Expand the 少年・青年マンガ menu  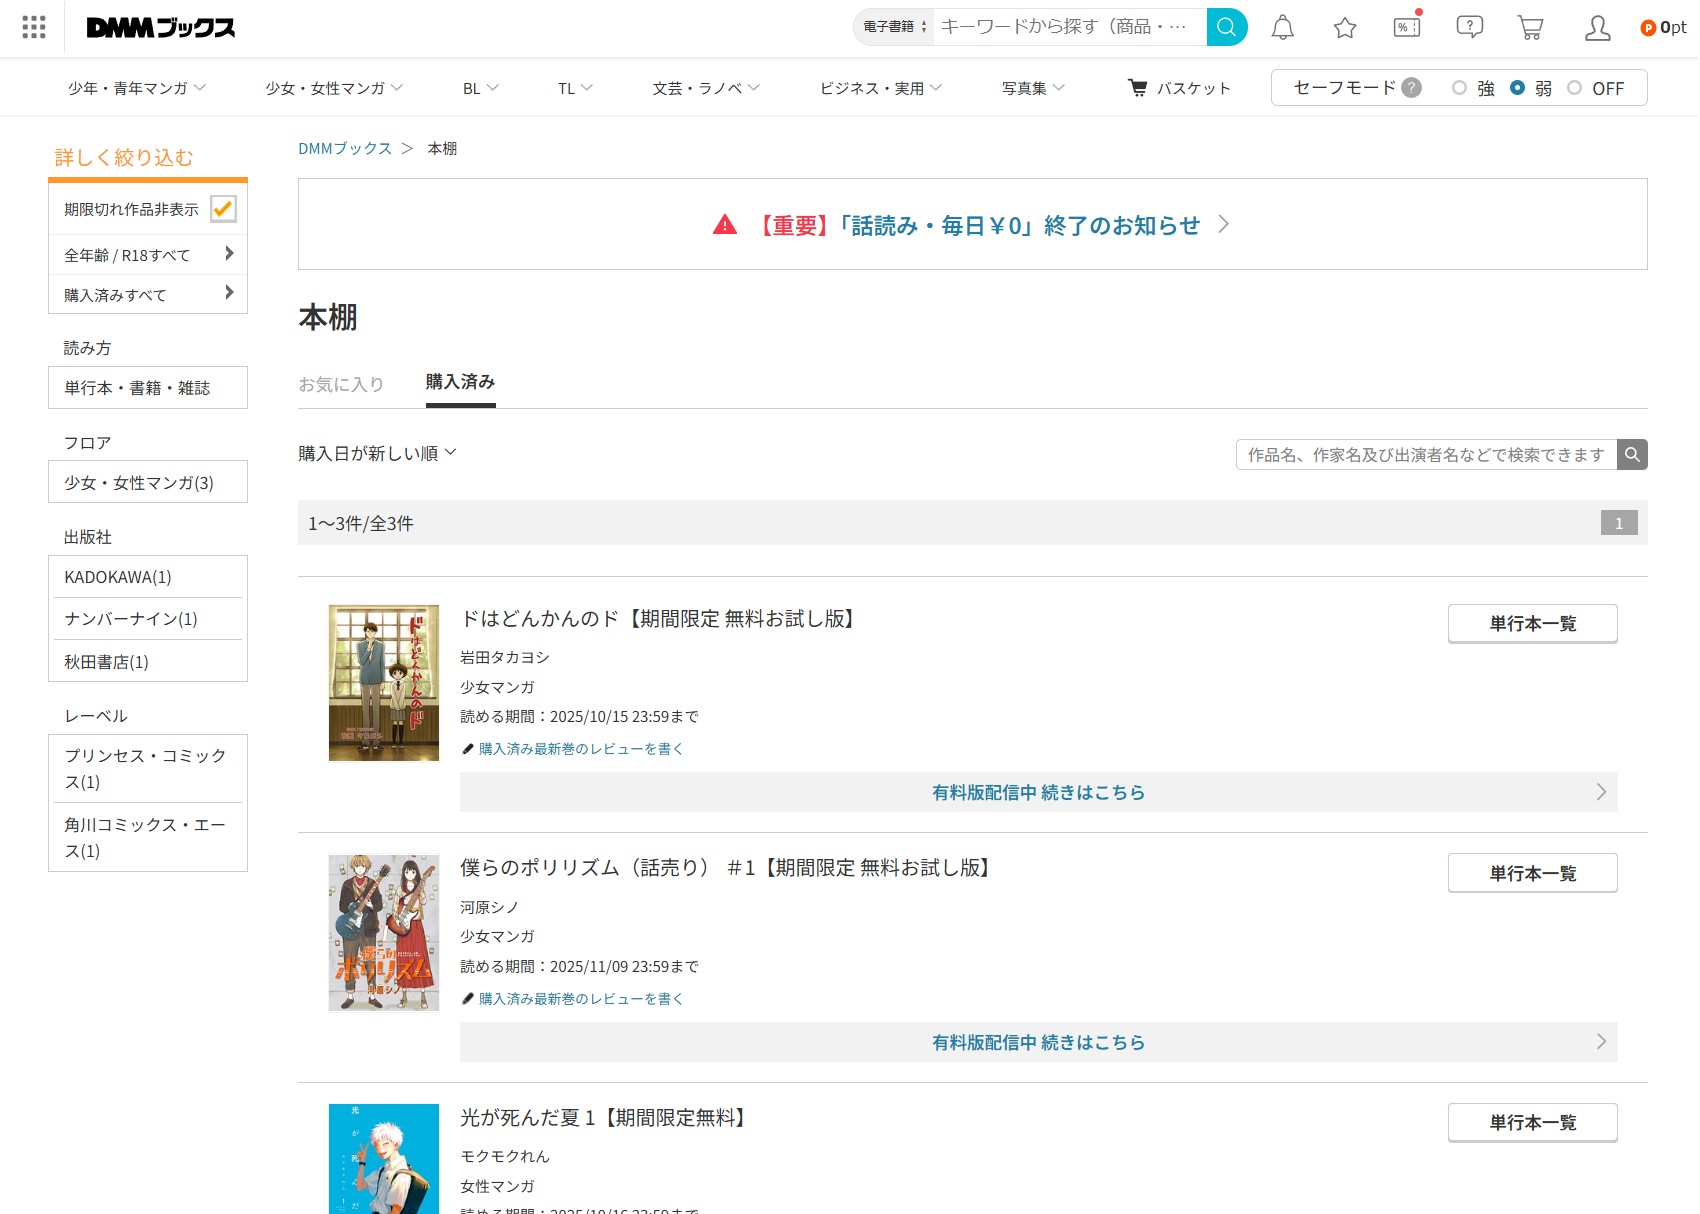tap(137, 88)
